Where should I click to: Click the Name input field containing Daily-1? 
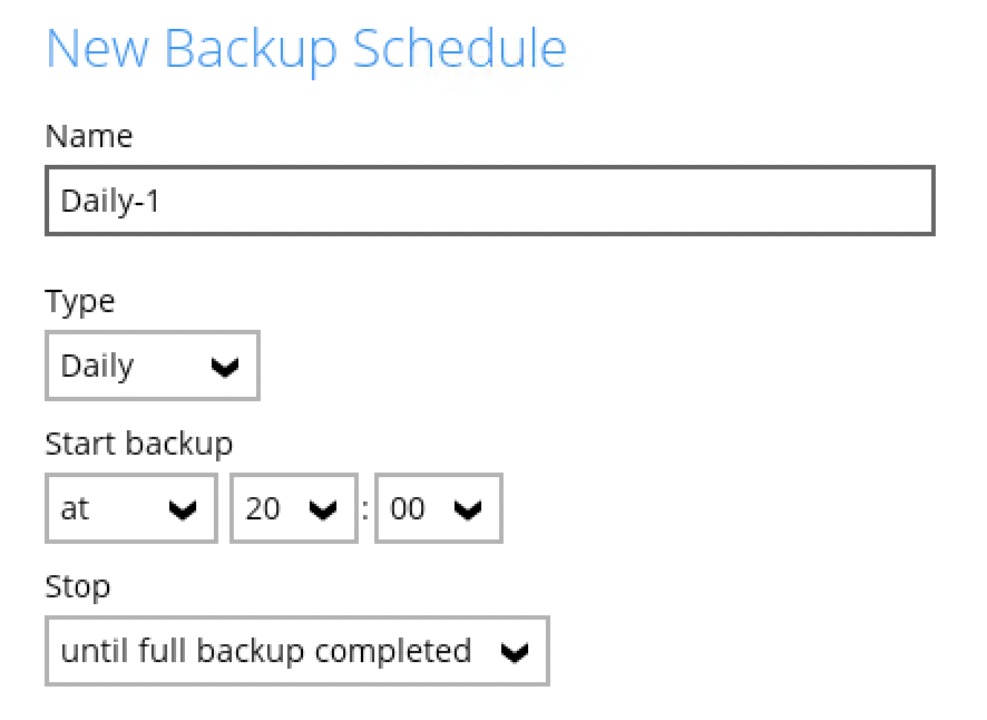(490, 201)
